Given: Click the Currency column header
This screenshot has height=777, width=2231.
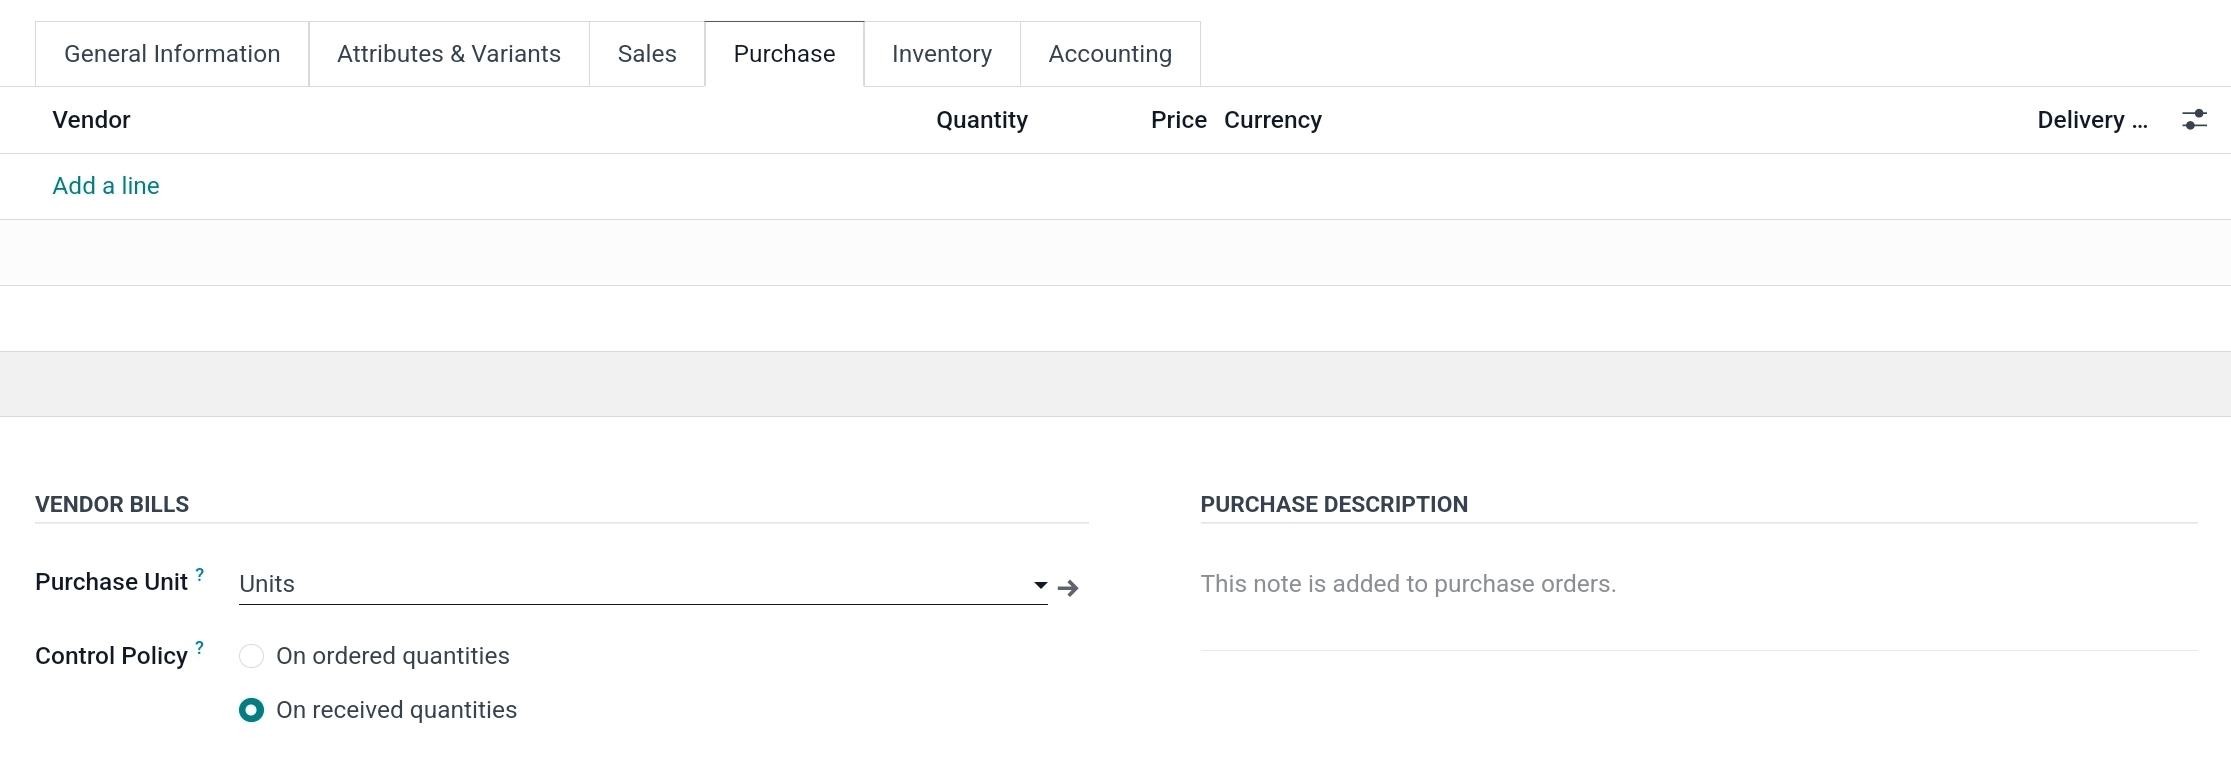Looking at the screenshot, I should click(x=1273, y=120).
